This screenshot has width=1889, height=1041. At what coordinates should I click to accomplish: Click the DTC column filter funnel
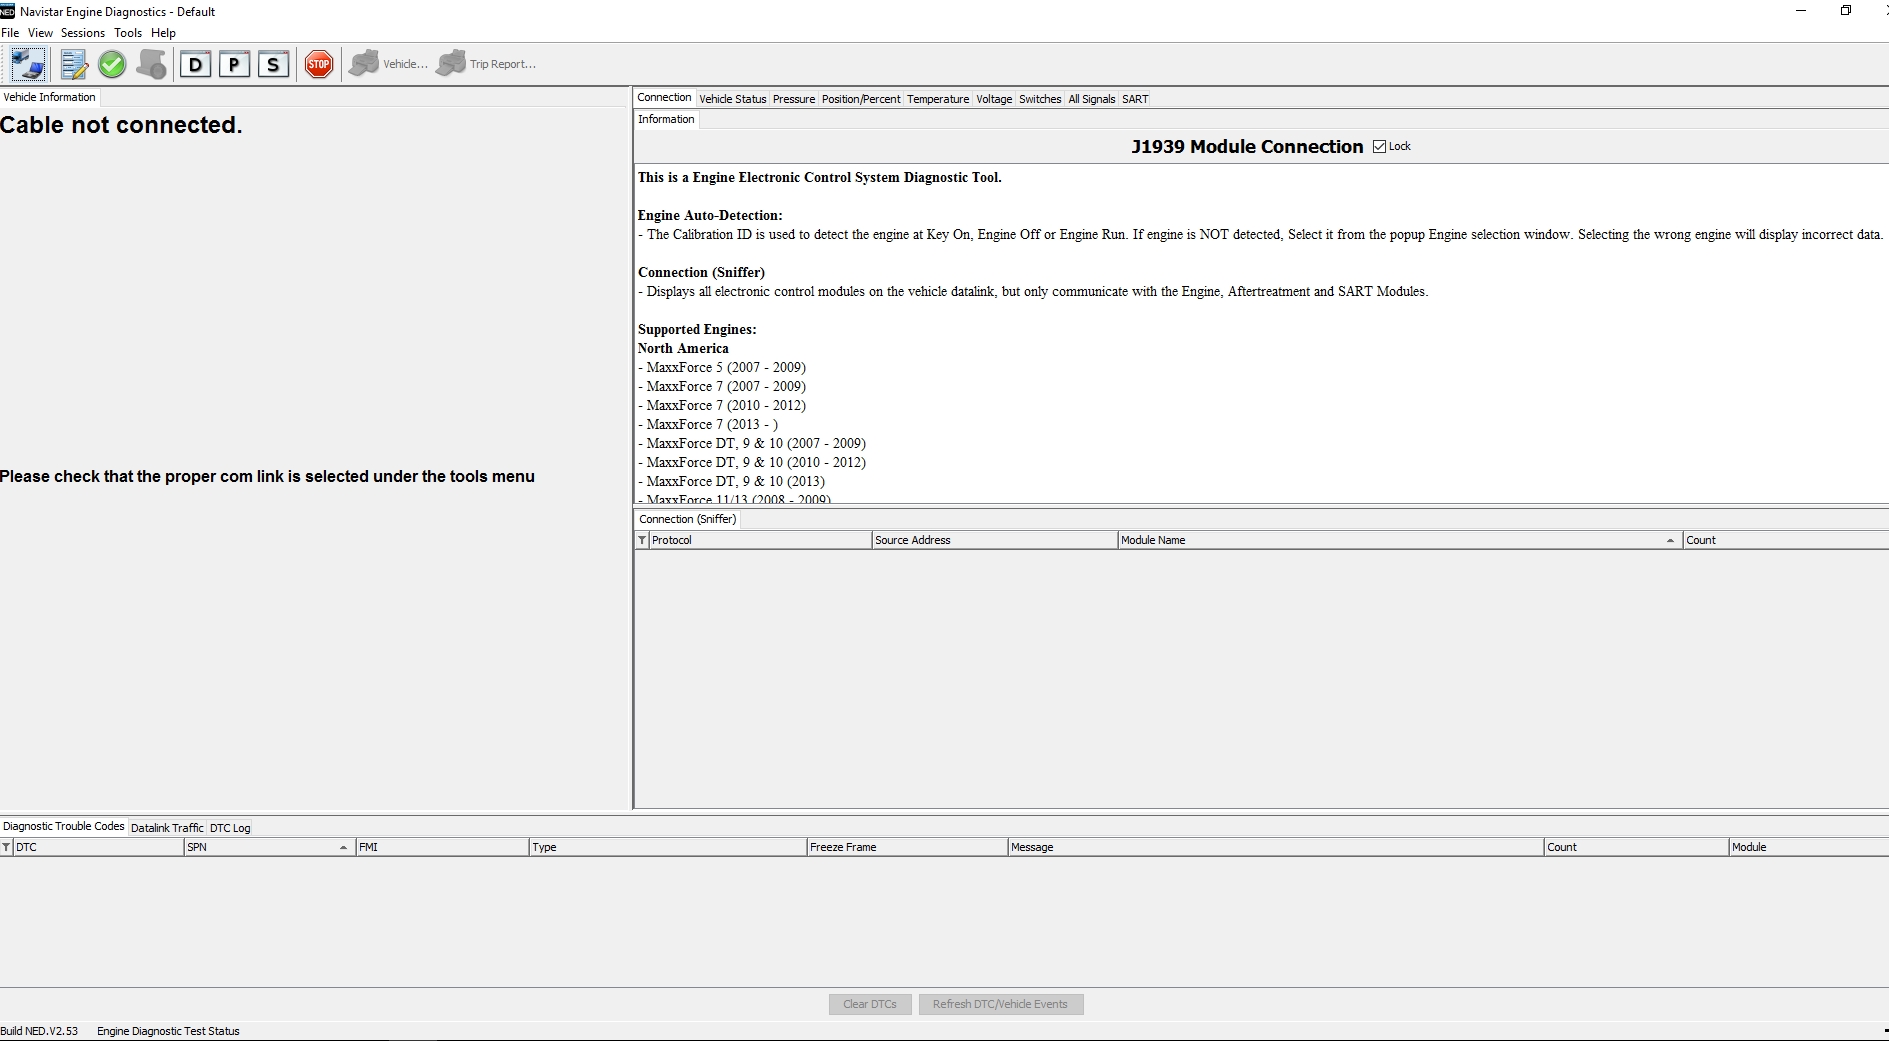pos(7,847)
